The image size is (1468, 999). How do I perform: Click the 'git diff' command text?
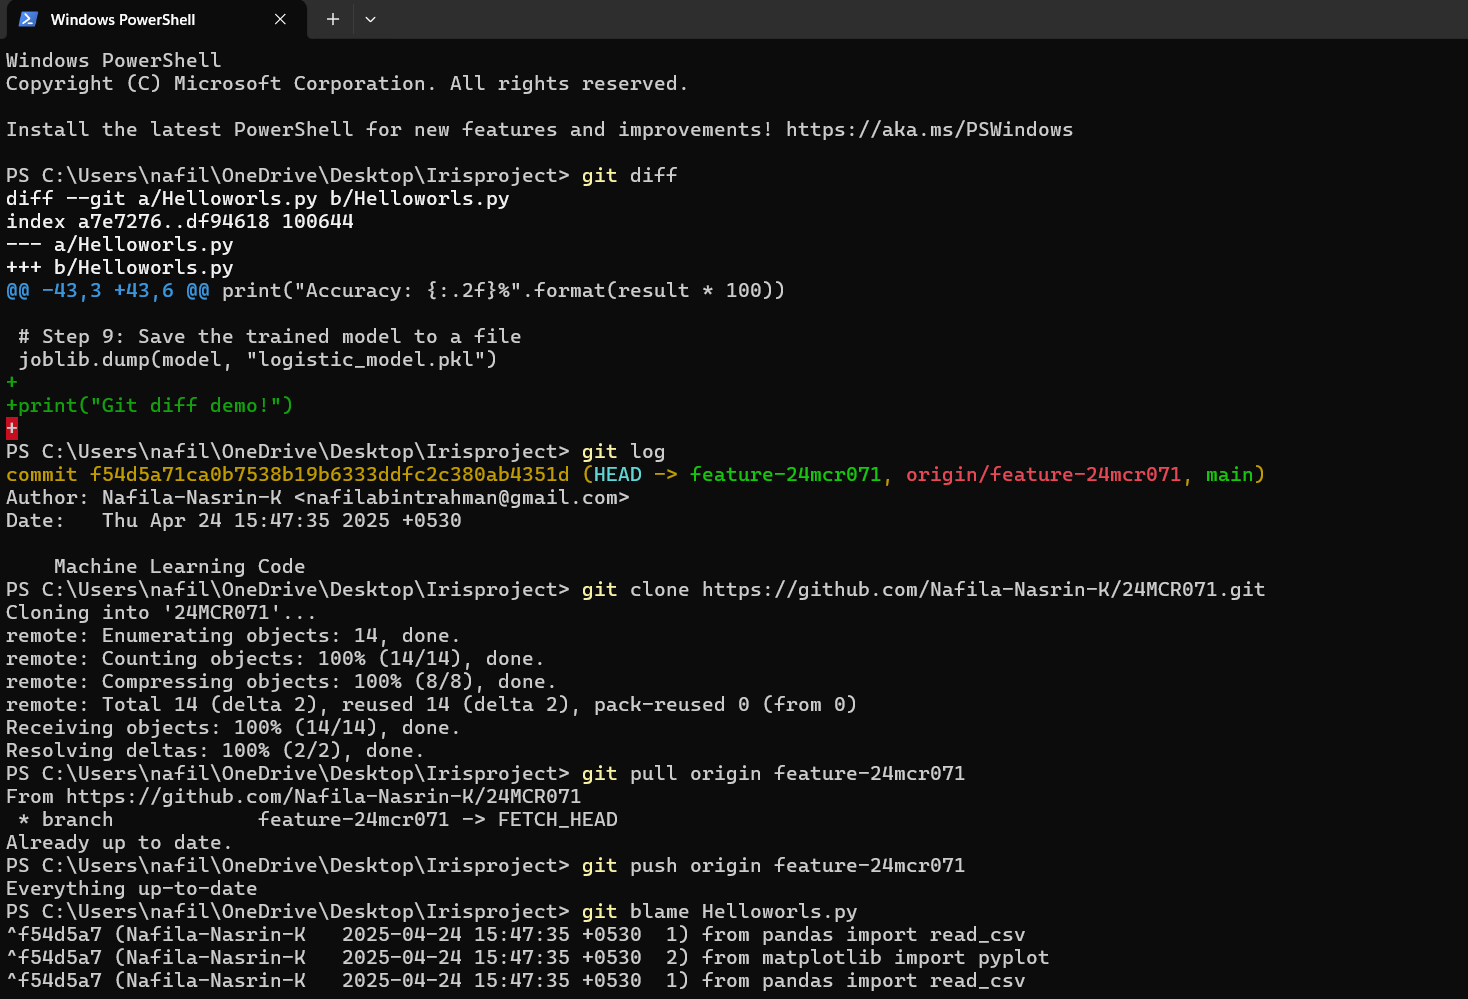(x=629, y=176)
